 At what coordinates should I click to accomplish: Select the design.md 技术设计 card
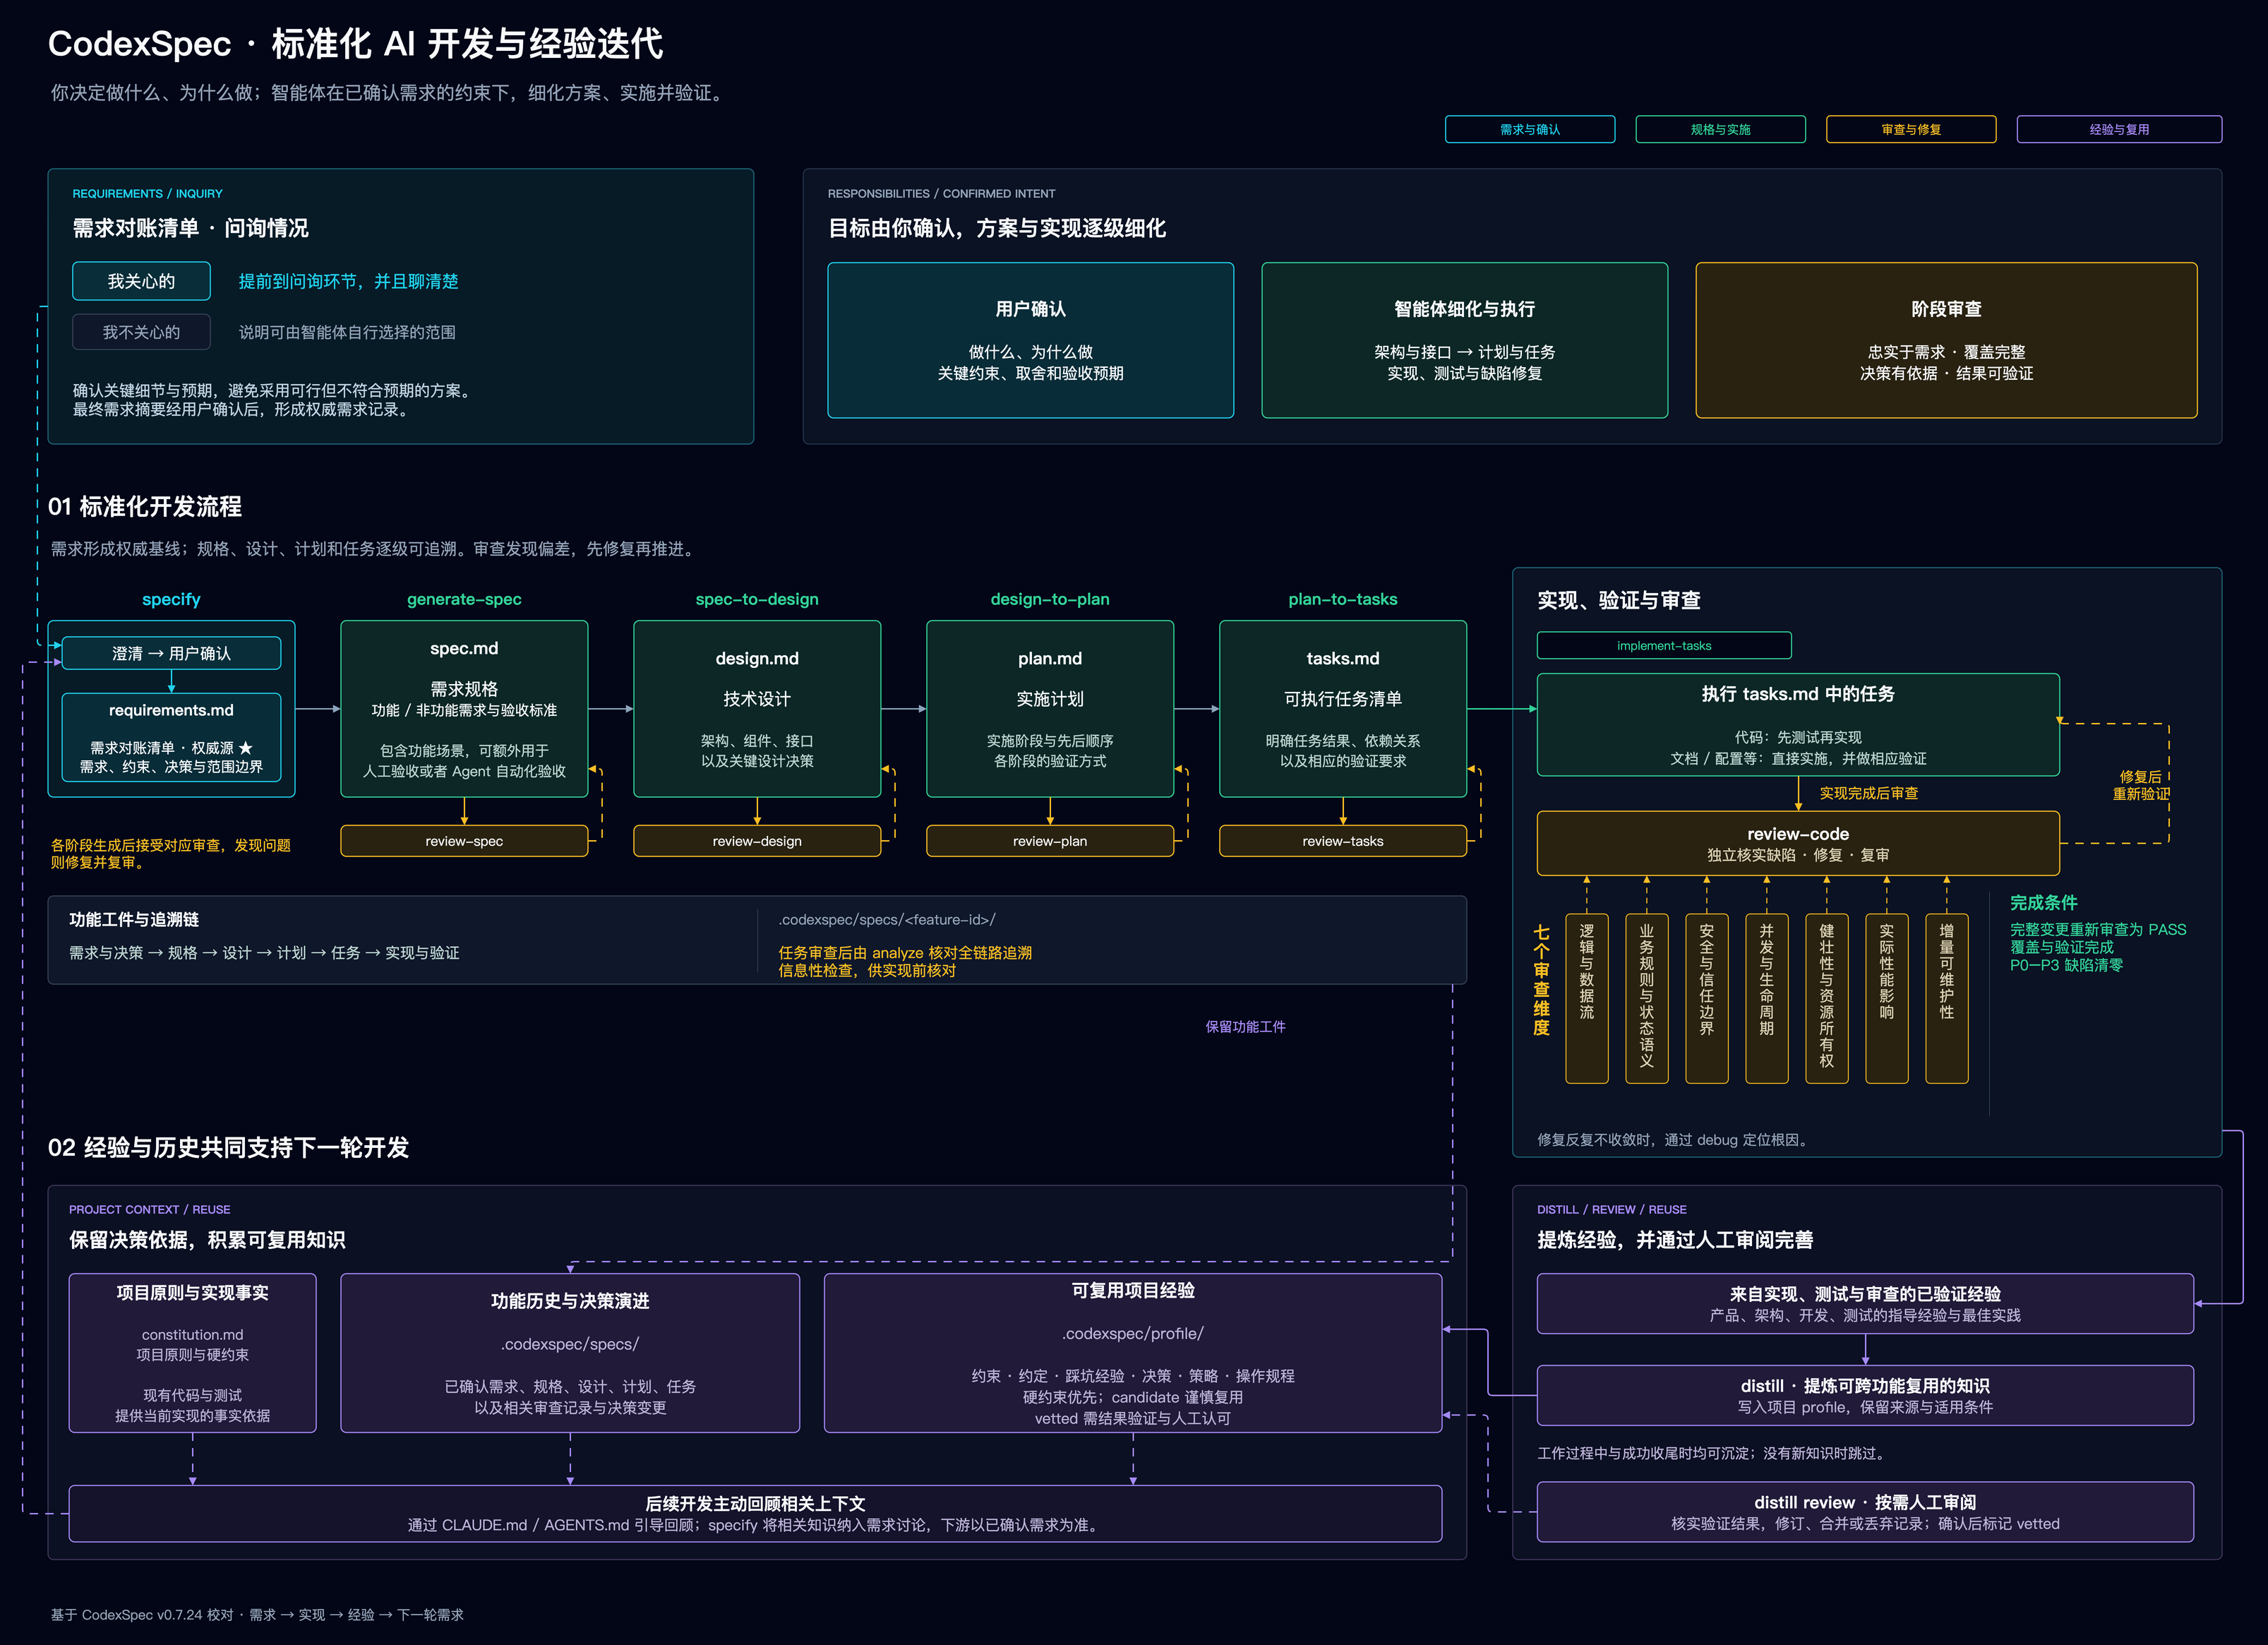pos(757,708)
